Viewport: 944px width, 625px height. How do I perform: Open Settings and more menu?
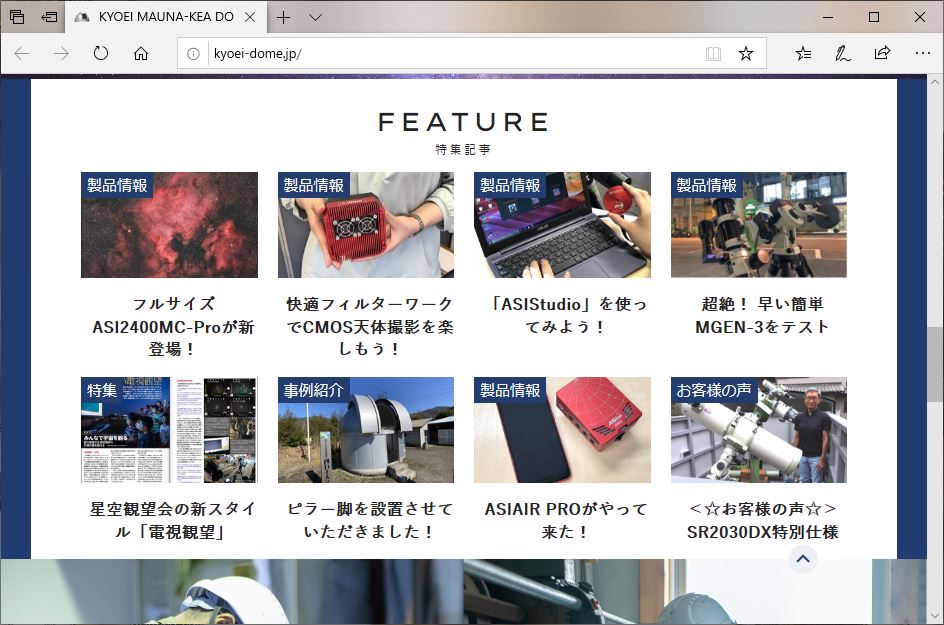coord(922,54)
